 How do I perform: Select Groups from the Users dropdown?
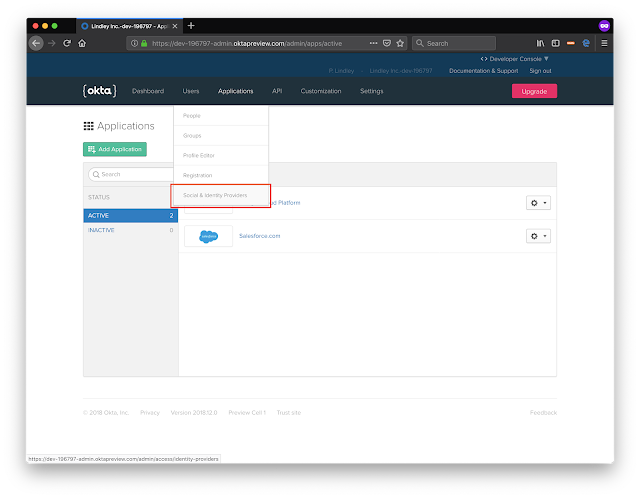pyautogui.click(x=221, y=136)
